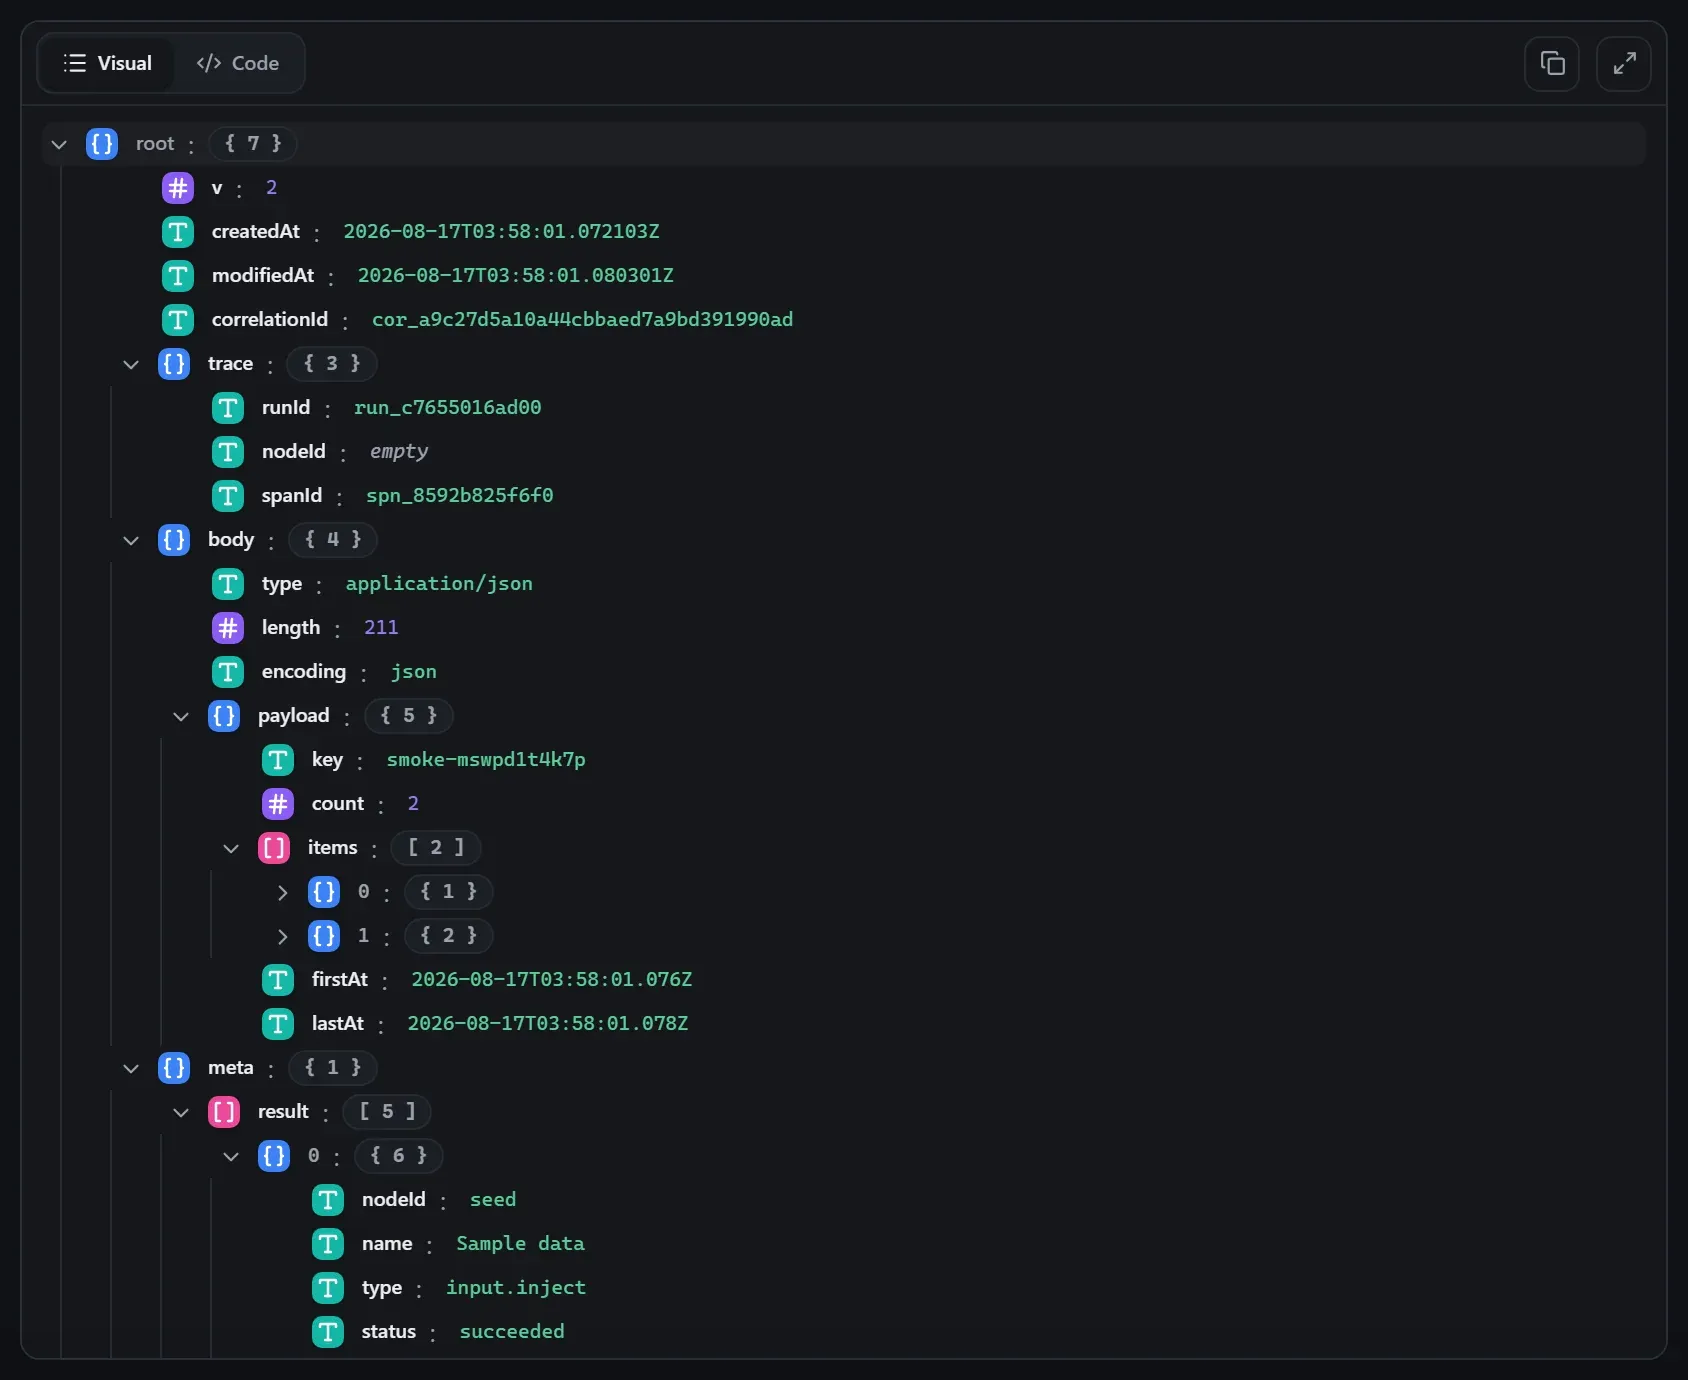Click the array icon beside result
Image resolution: width=1688 pixels, height=1380 pixels.
click(224, 1112)
